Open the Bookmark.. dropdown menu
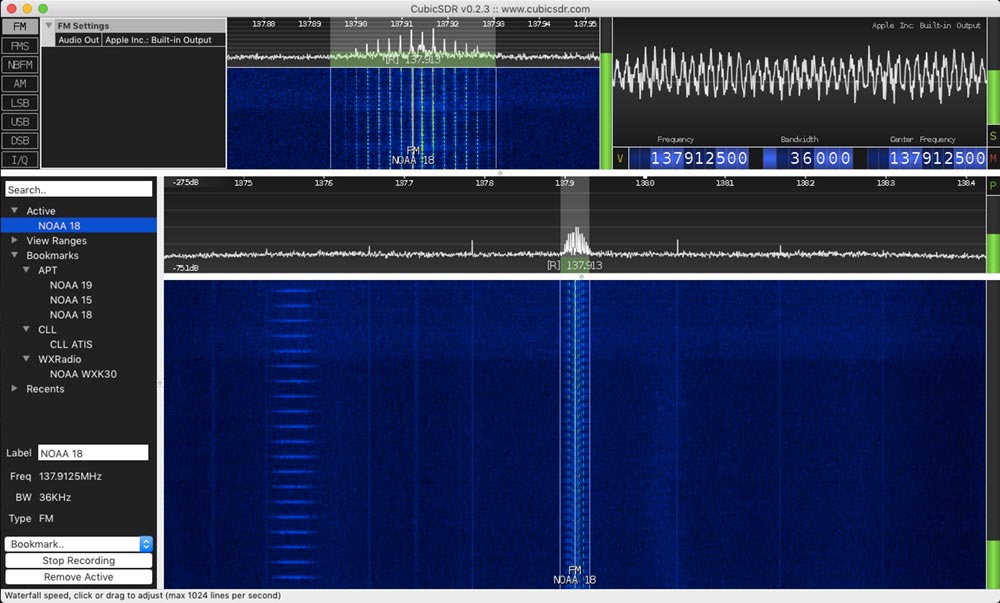 [x=78, y=543]
